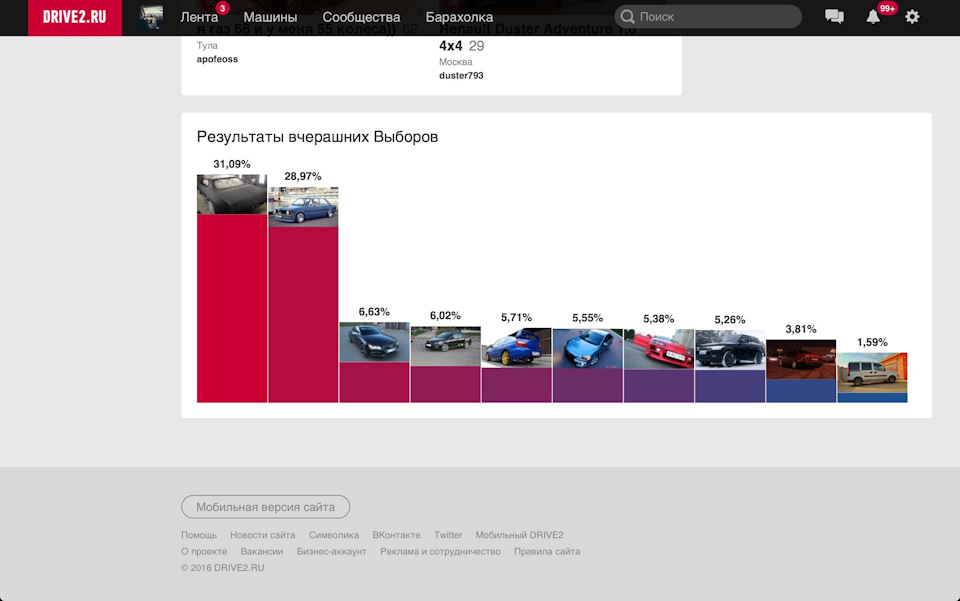Open the ВКонтакте footer link
This screenshot has height=601, width=960.
pos(396,534)
